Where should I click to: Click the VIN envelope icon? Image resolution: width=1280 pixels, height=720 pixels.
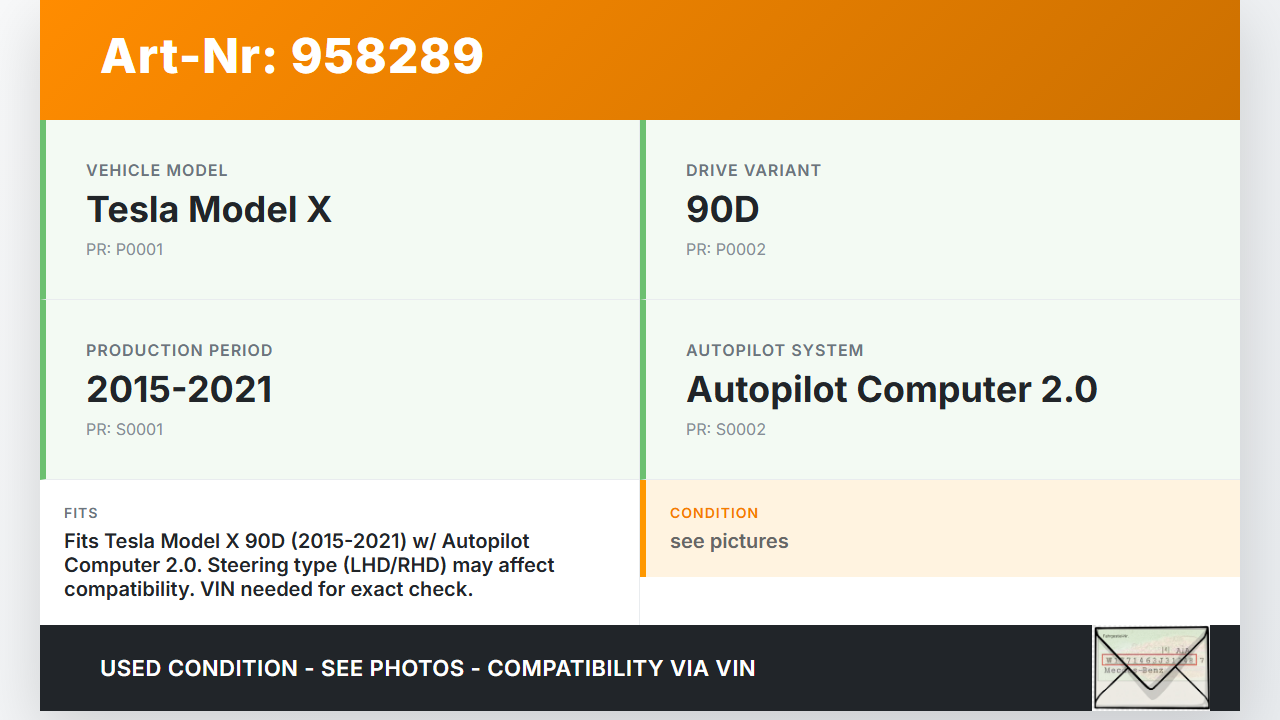coord(1151,667)
